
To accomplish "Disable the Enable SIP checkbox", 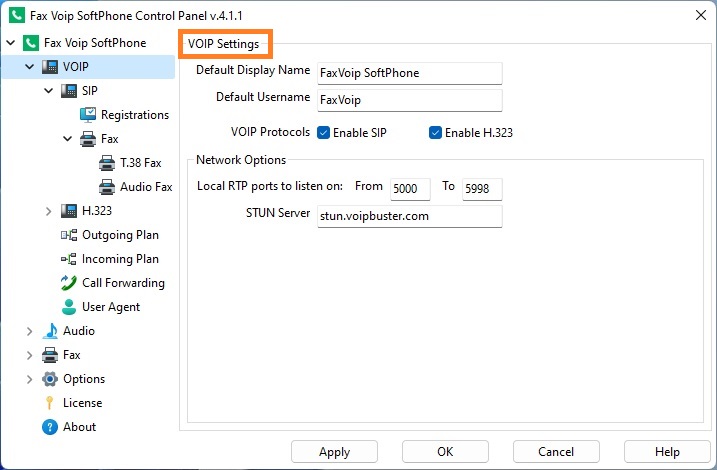I will [x=323, y=133].
